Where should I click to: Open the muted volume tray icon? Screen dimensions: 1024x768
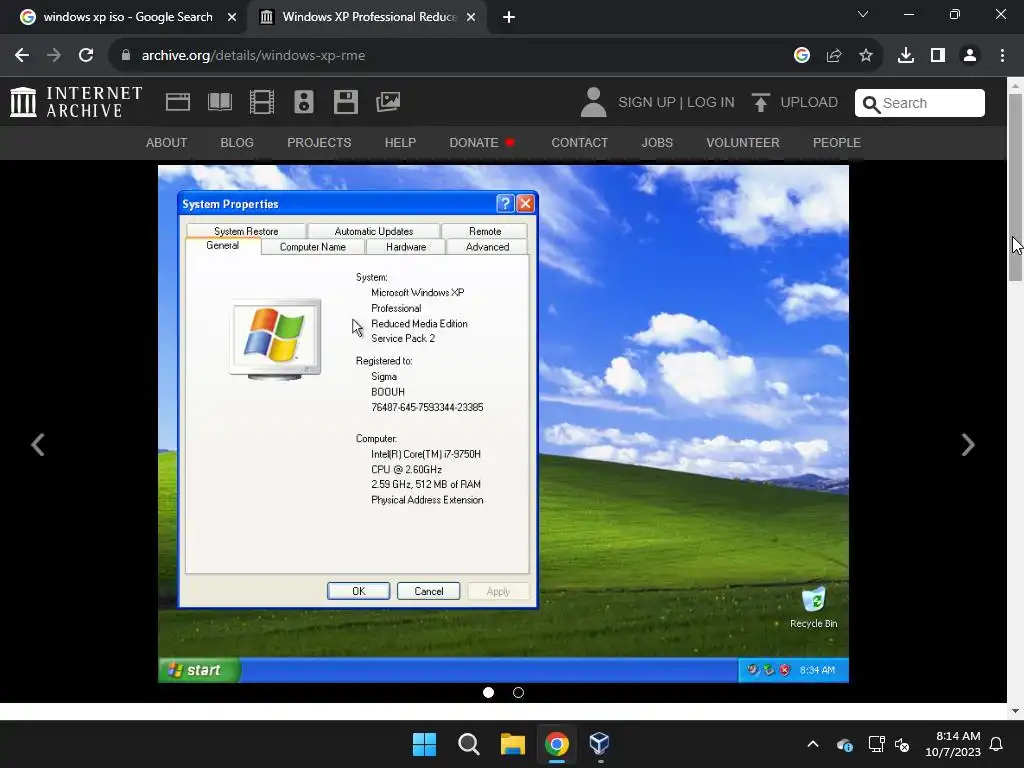tap(903, 744)
